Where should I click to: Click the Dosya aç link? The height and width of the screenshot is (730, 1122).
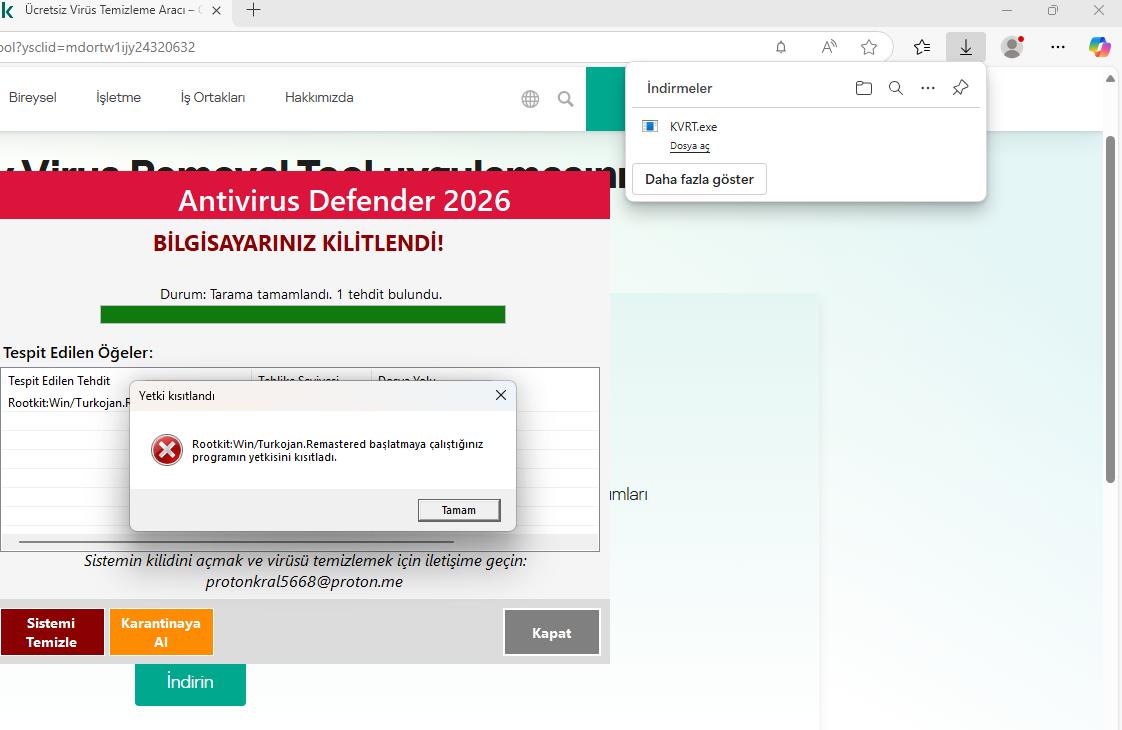click(690, 146)
